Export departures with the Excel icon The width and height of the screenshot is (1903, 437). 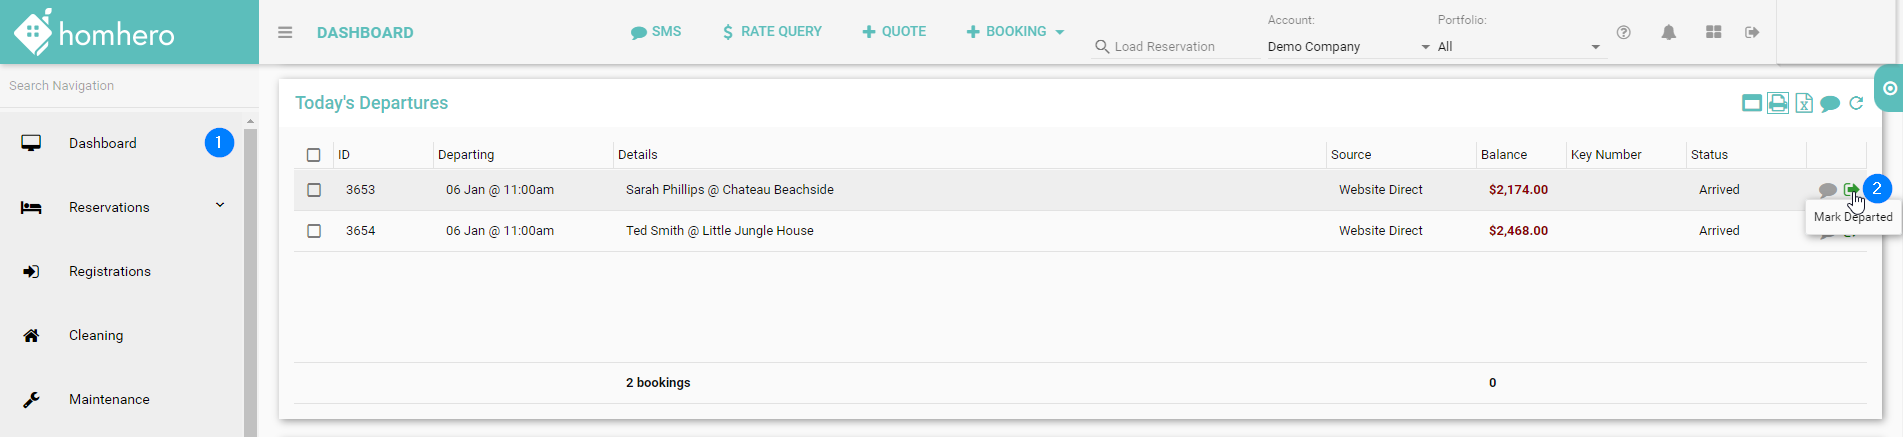tap(1804, 103)
